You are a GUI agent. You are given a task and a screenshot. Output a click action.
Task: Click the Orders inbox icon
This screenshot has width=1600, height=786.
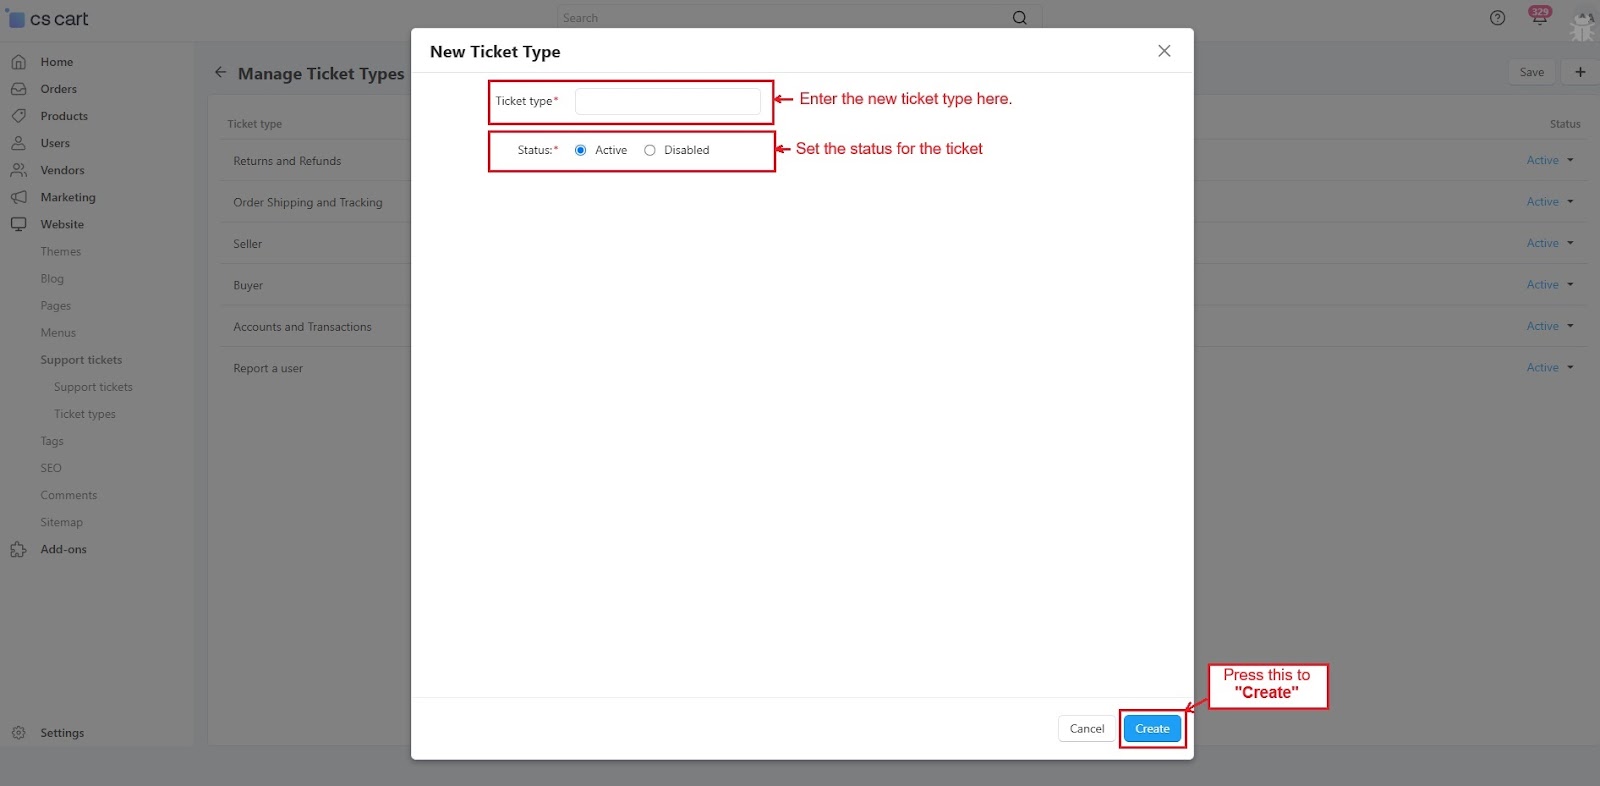[x=18, y=89]
